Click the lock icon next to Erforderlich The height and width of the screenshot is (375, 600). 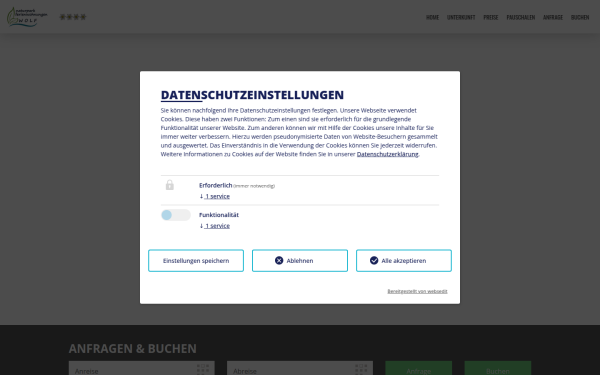click(170, 185)
